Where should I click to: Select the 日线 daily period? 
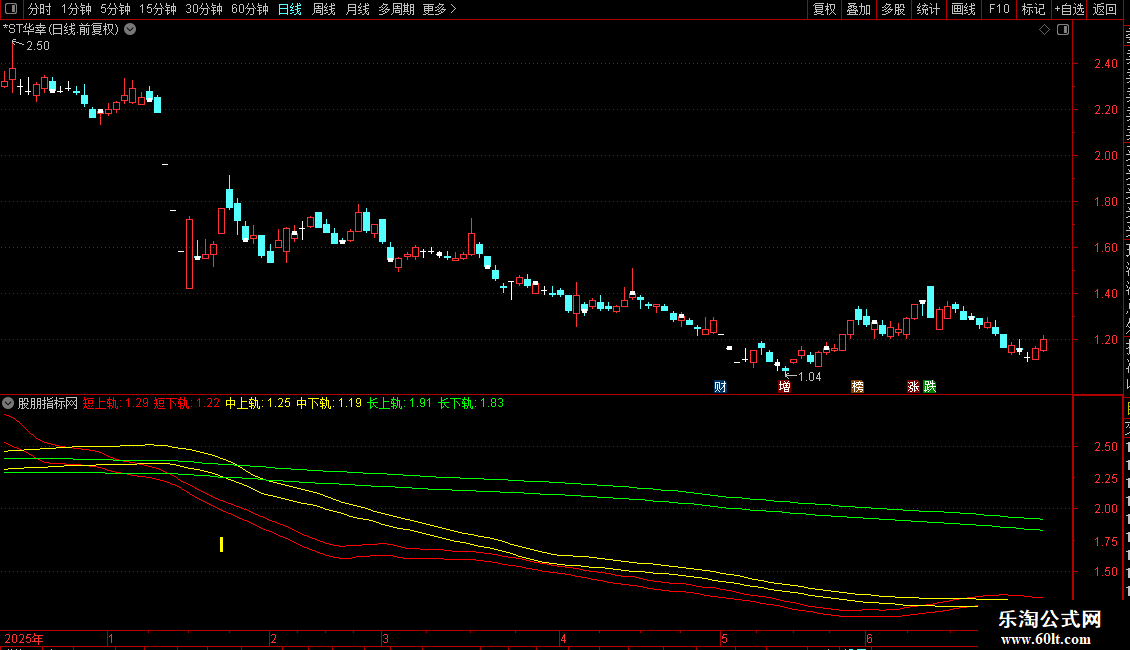tap(290, 9)
